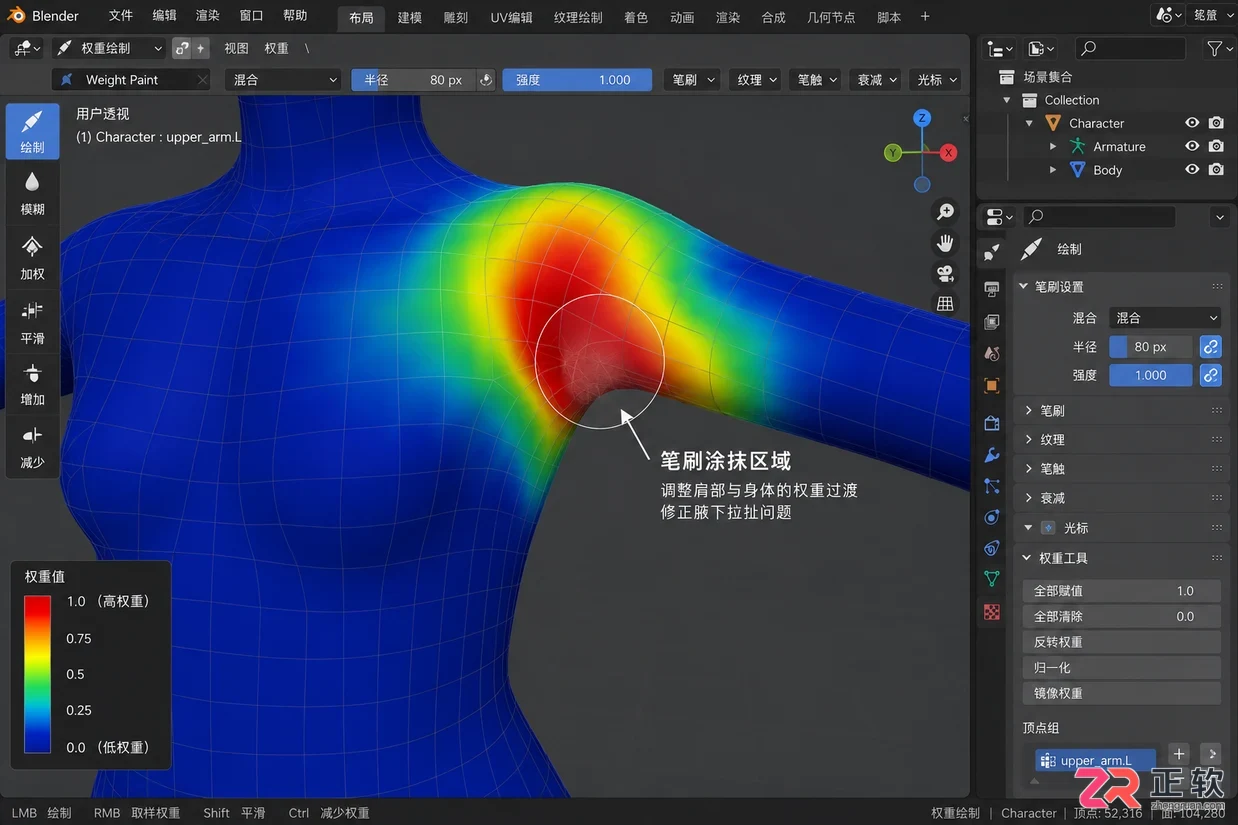Screen dimensions: 1238x825
Task: Open the 渲染 menu in top bar
Action: coord(207,16)
